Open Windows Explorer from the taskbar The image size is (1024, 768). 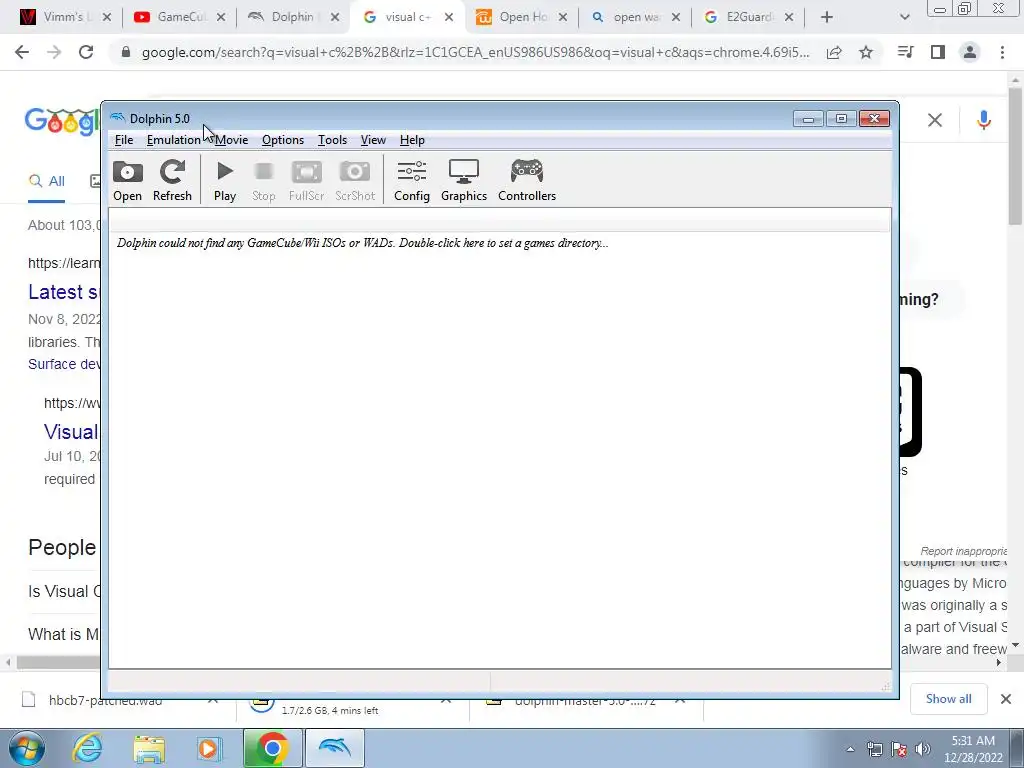point(149,748)
